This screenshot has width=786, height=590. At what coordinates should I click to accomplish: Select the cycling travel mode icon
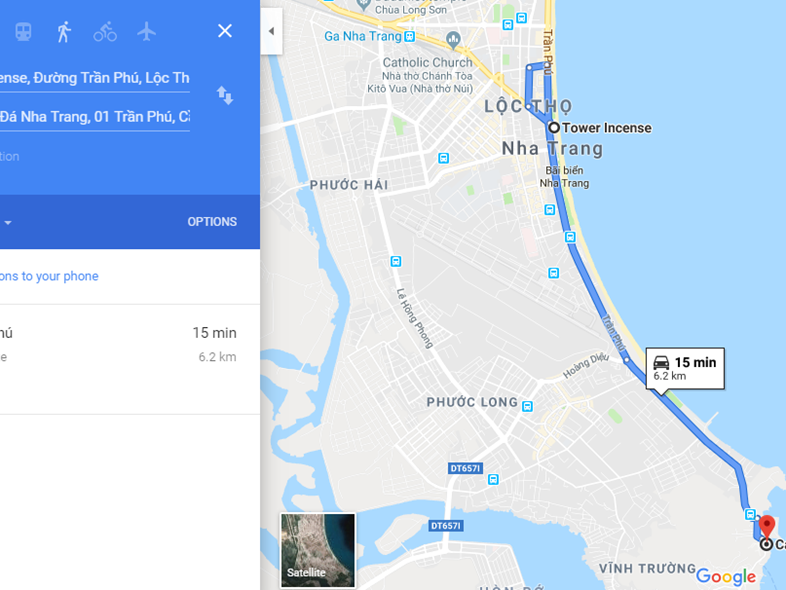pos(105,32)
